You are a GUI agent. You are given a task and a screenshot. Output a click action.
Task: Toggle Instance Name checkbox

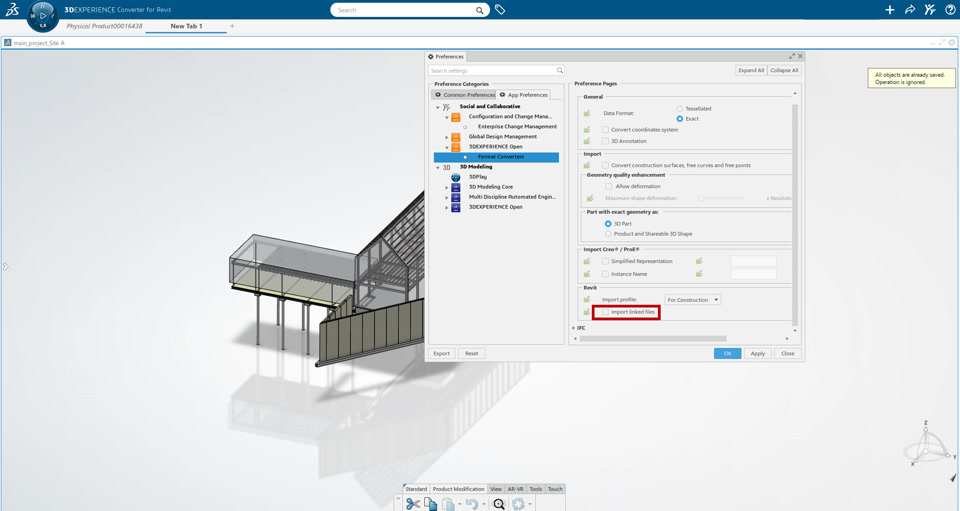pyautogui.click(x=606, y=274)
